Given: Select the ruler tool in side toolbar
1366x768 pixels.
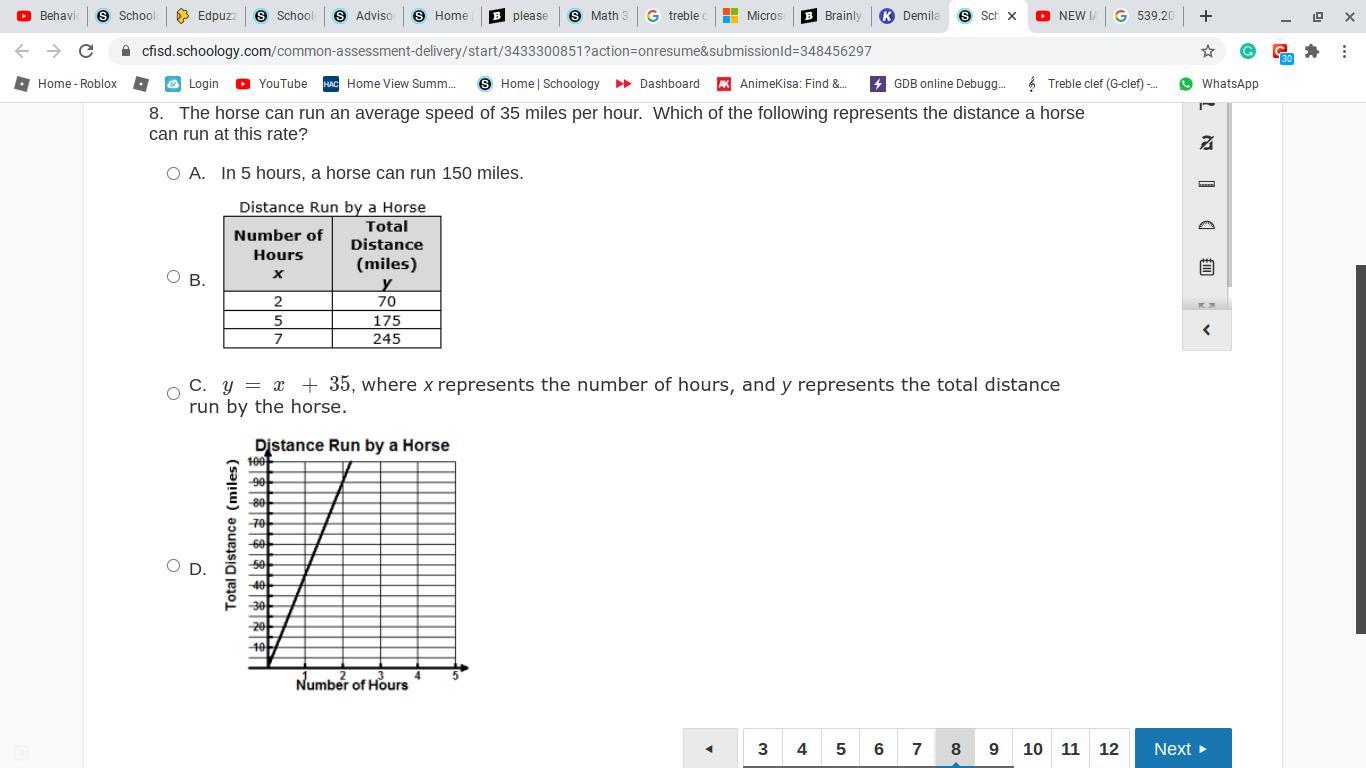Looking at the screenshot, I should coord(1206,184).
